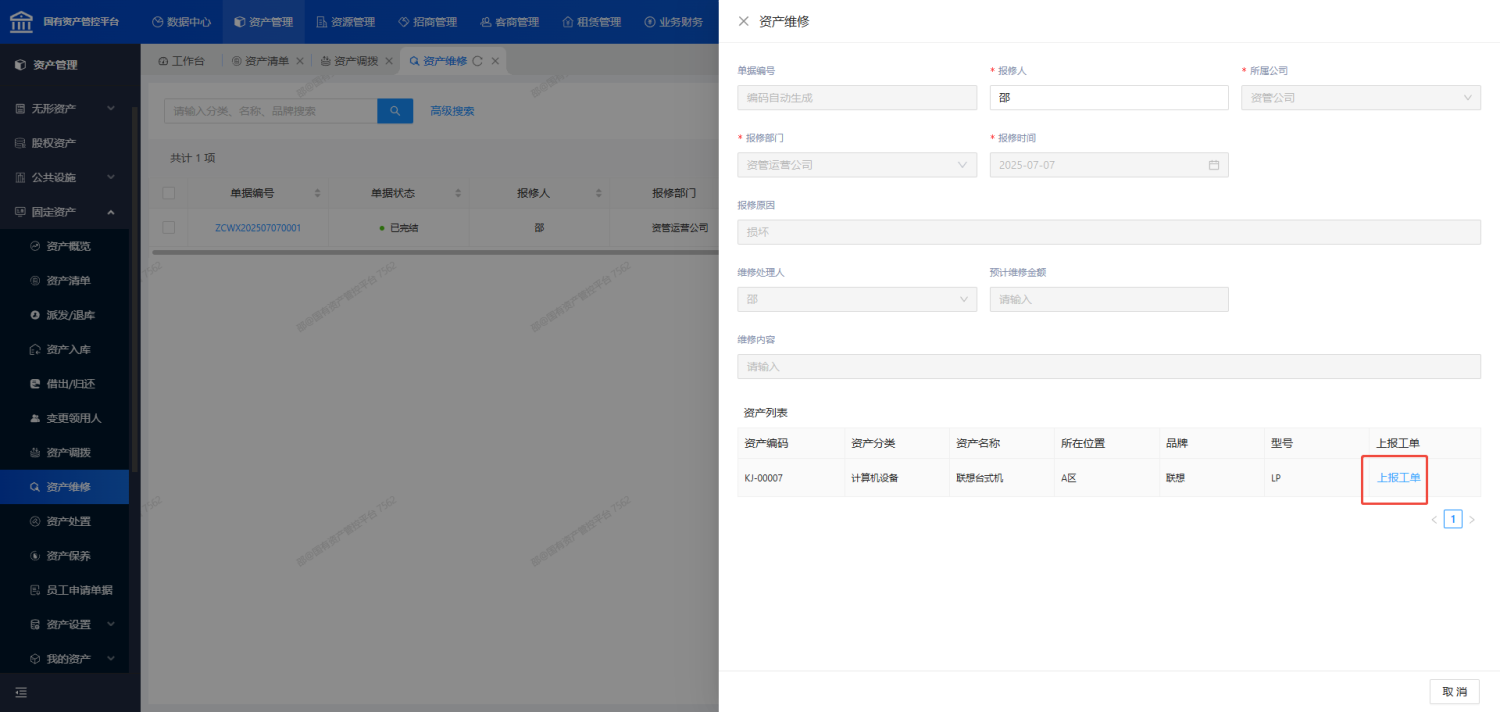Viewport: 1500px width, 712px height.
Task: Switch to the 资产清单 tab
Action: tap(260, 61)
